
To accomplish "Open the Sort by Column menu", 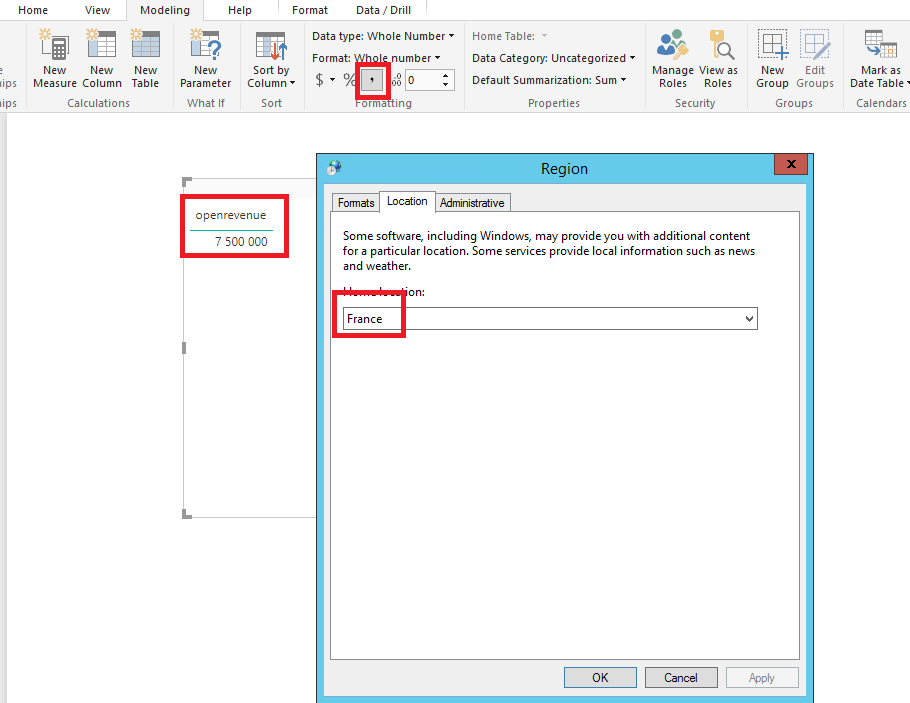I will click(271, 60).
